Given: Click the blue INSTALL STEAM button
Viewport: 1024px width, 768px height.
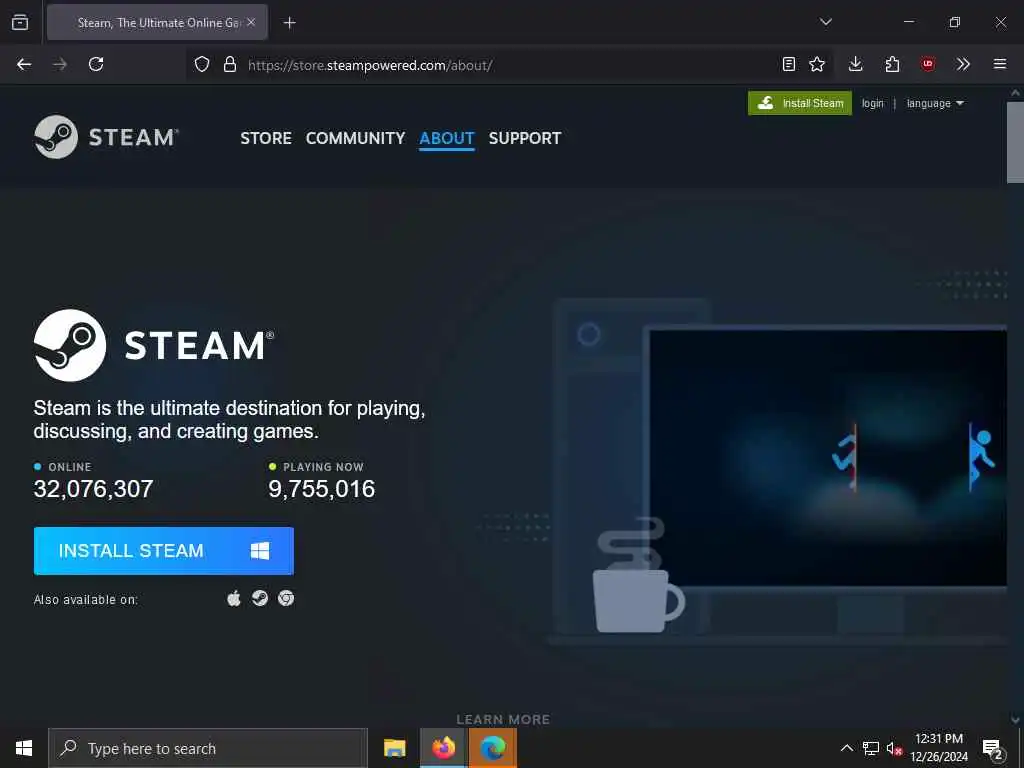Looking at the screenshot, I should coord(164,551).
